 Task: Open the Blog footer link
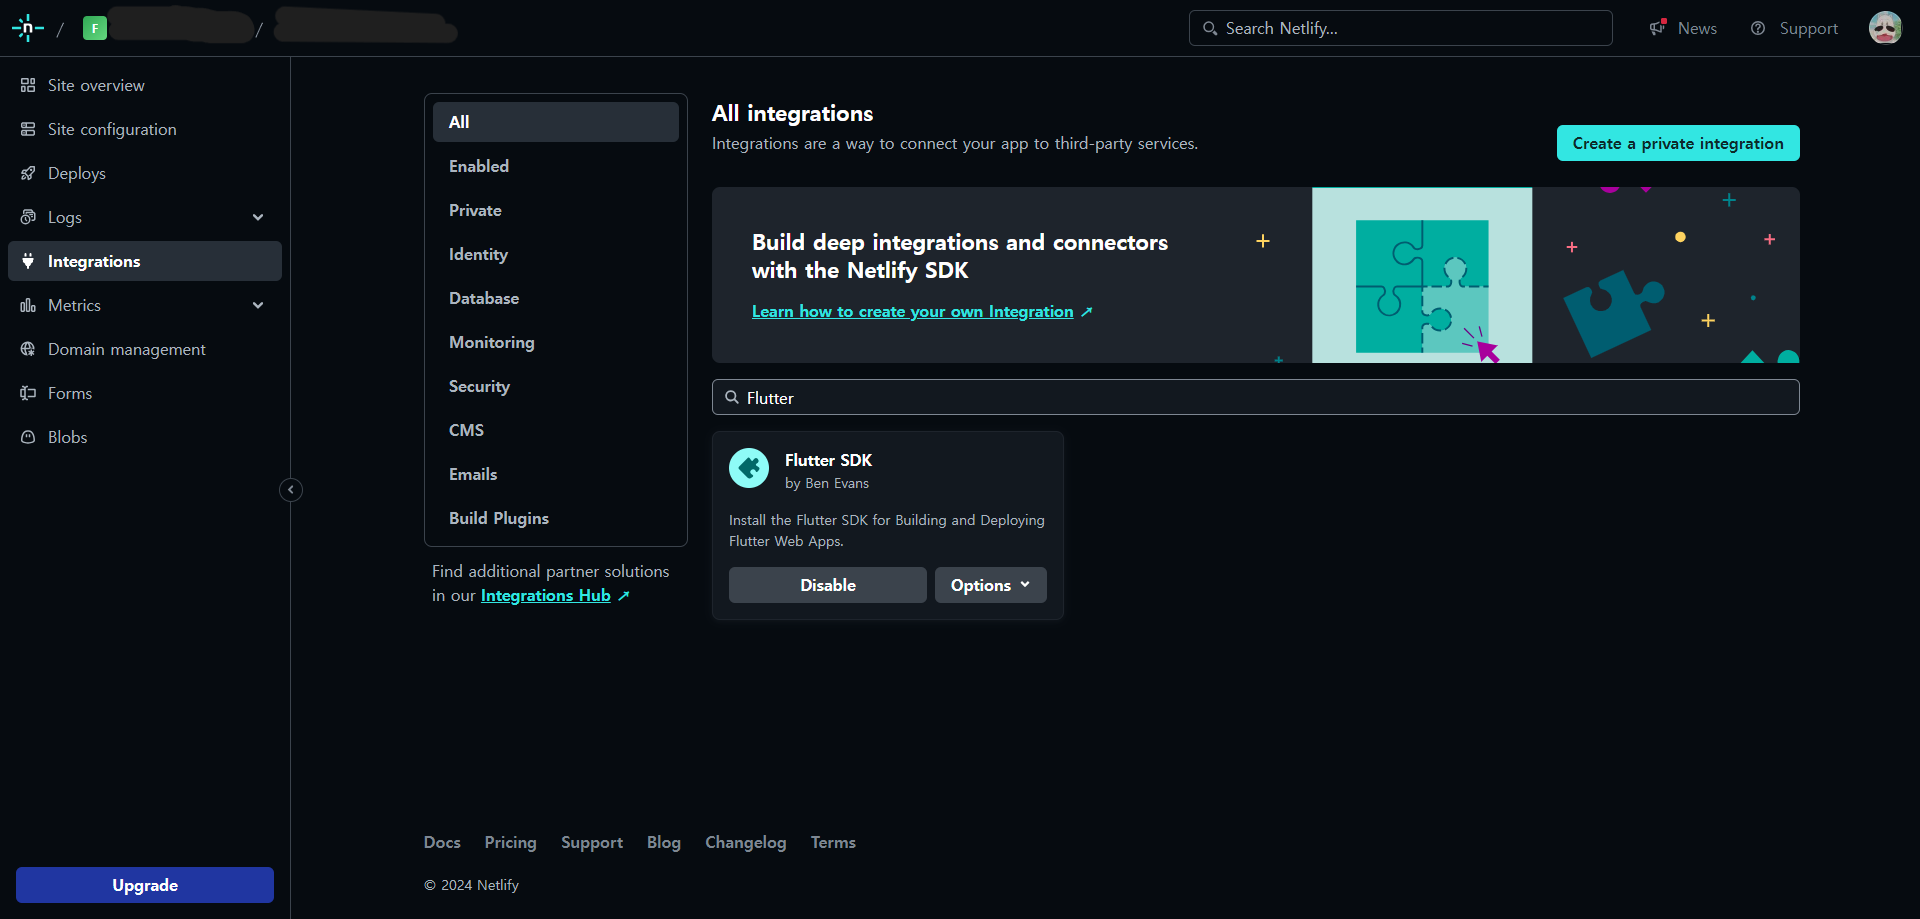coord(664,843)
